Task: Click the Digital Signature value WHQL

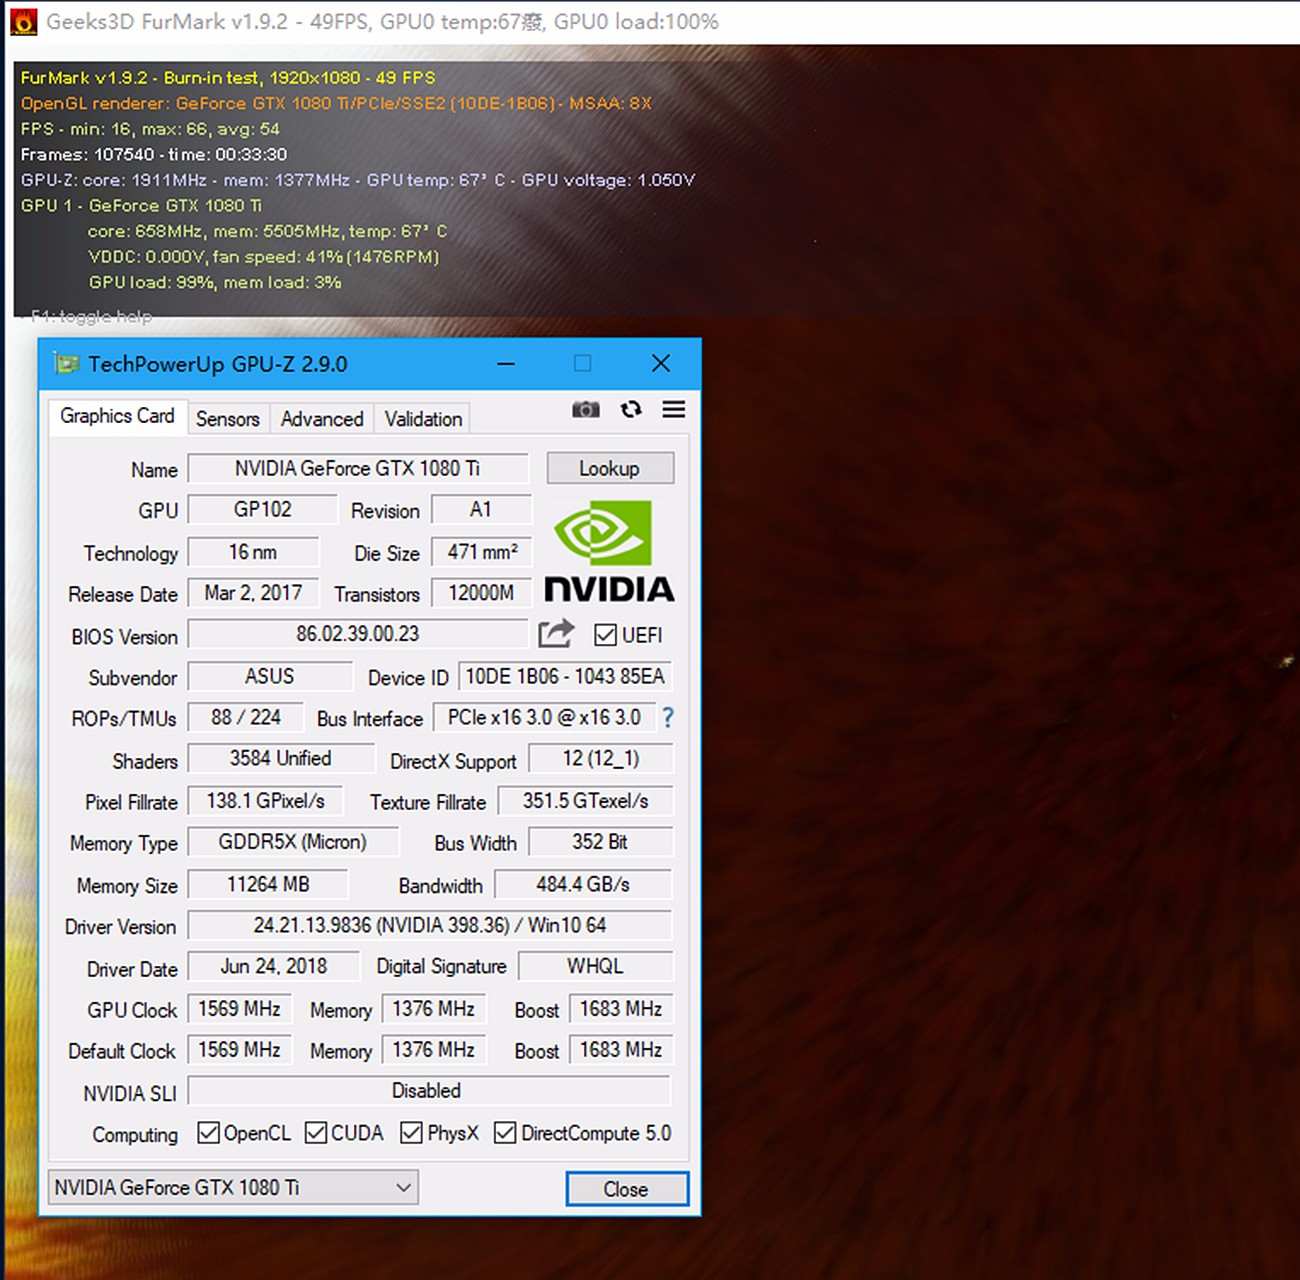Action: click(596, 966)
